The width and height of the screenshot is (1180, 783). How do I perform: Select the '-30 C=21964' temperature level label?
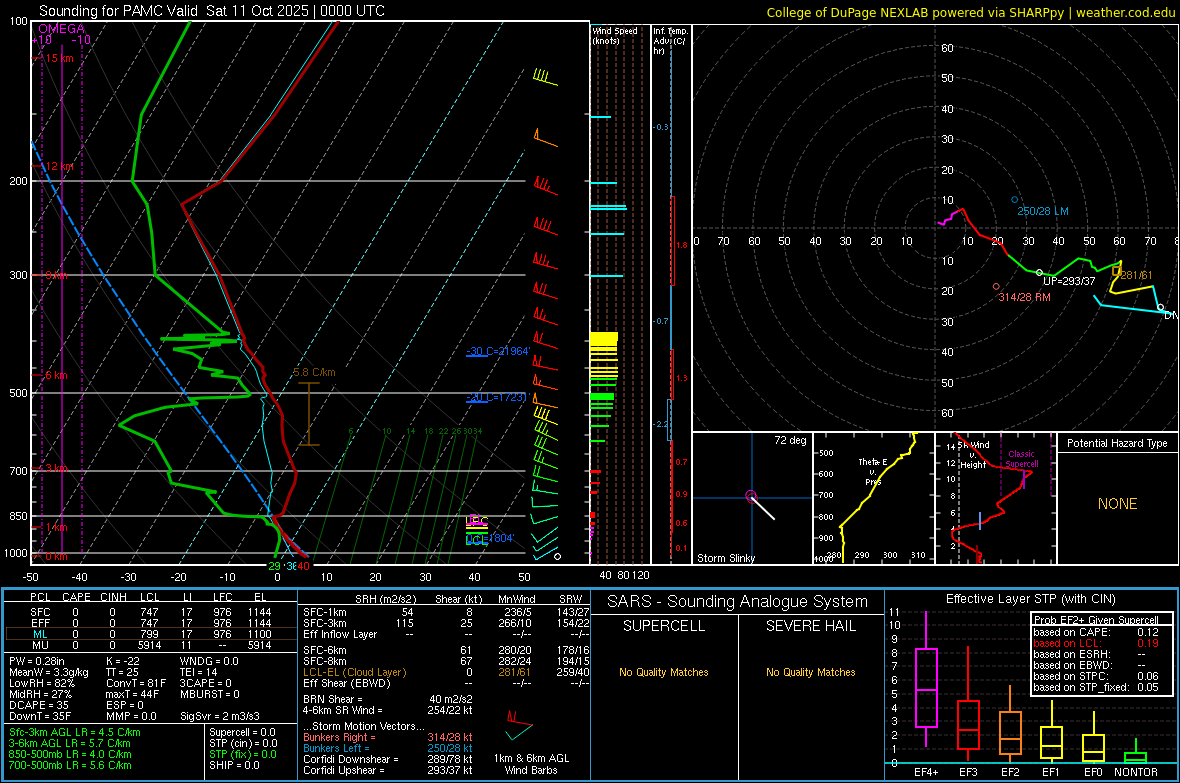498,351
